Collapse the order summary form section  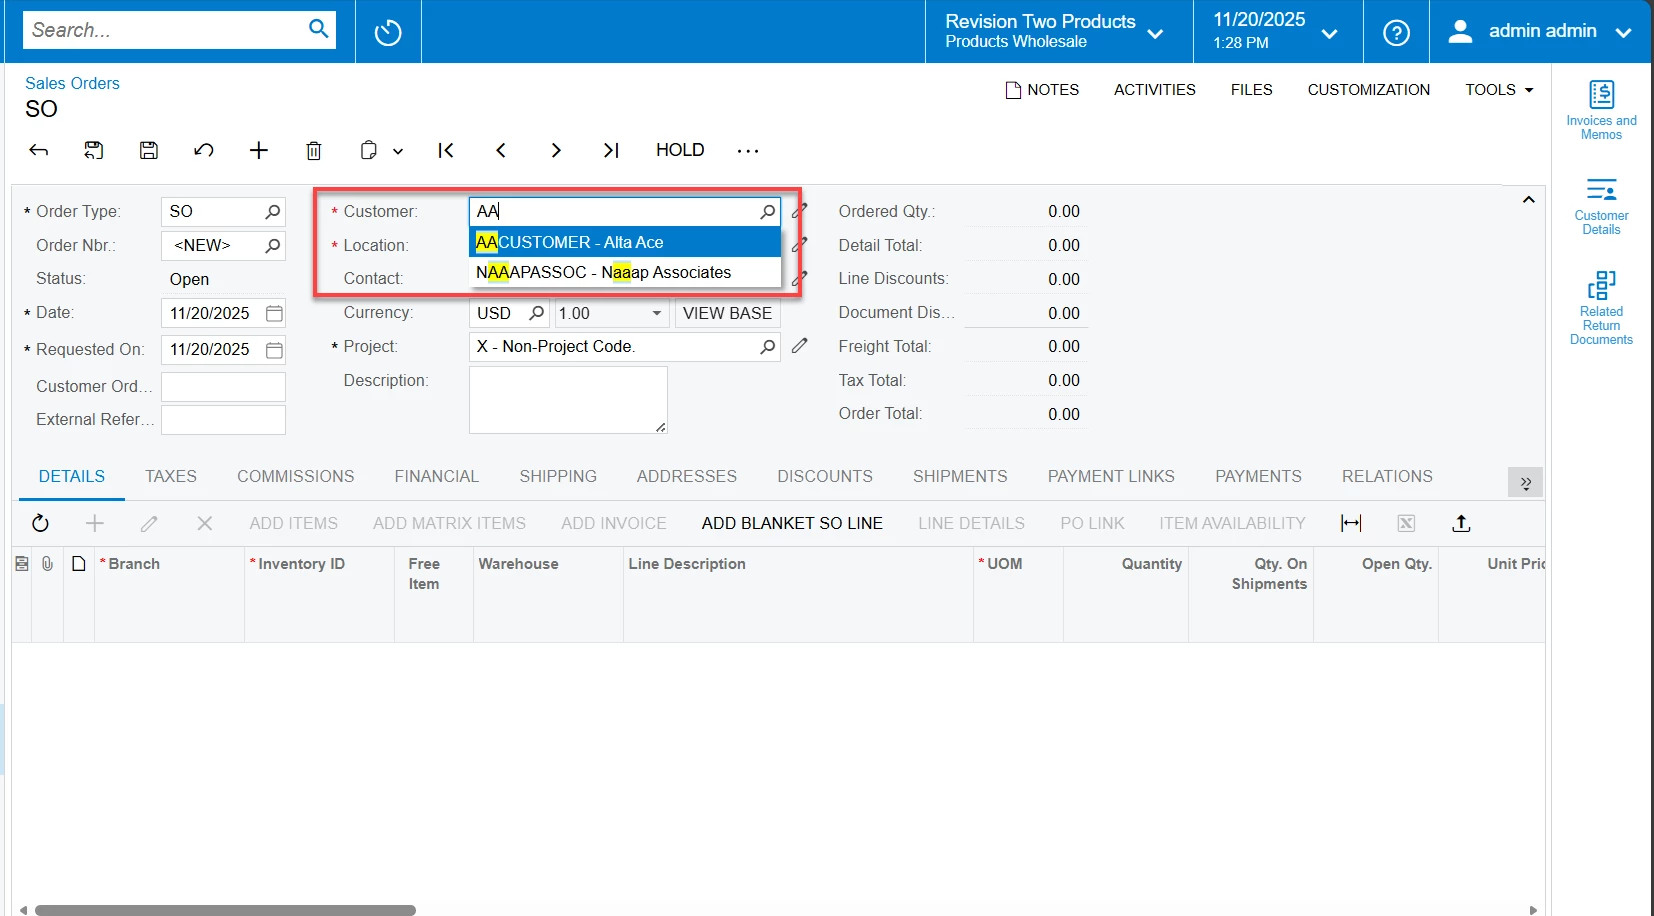1528,200
